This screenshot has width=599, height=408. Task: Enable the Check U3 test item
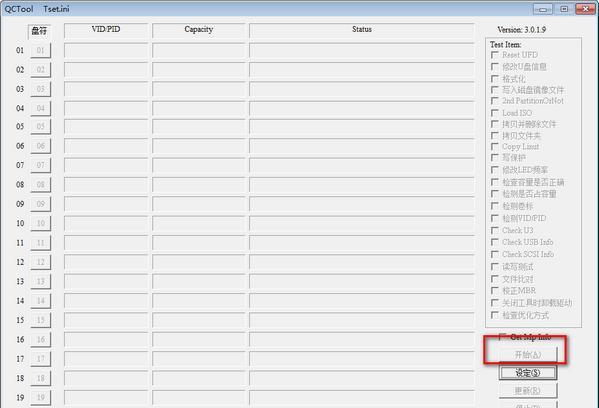[495, 230]
